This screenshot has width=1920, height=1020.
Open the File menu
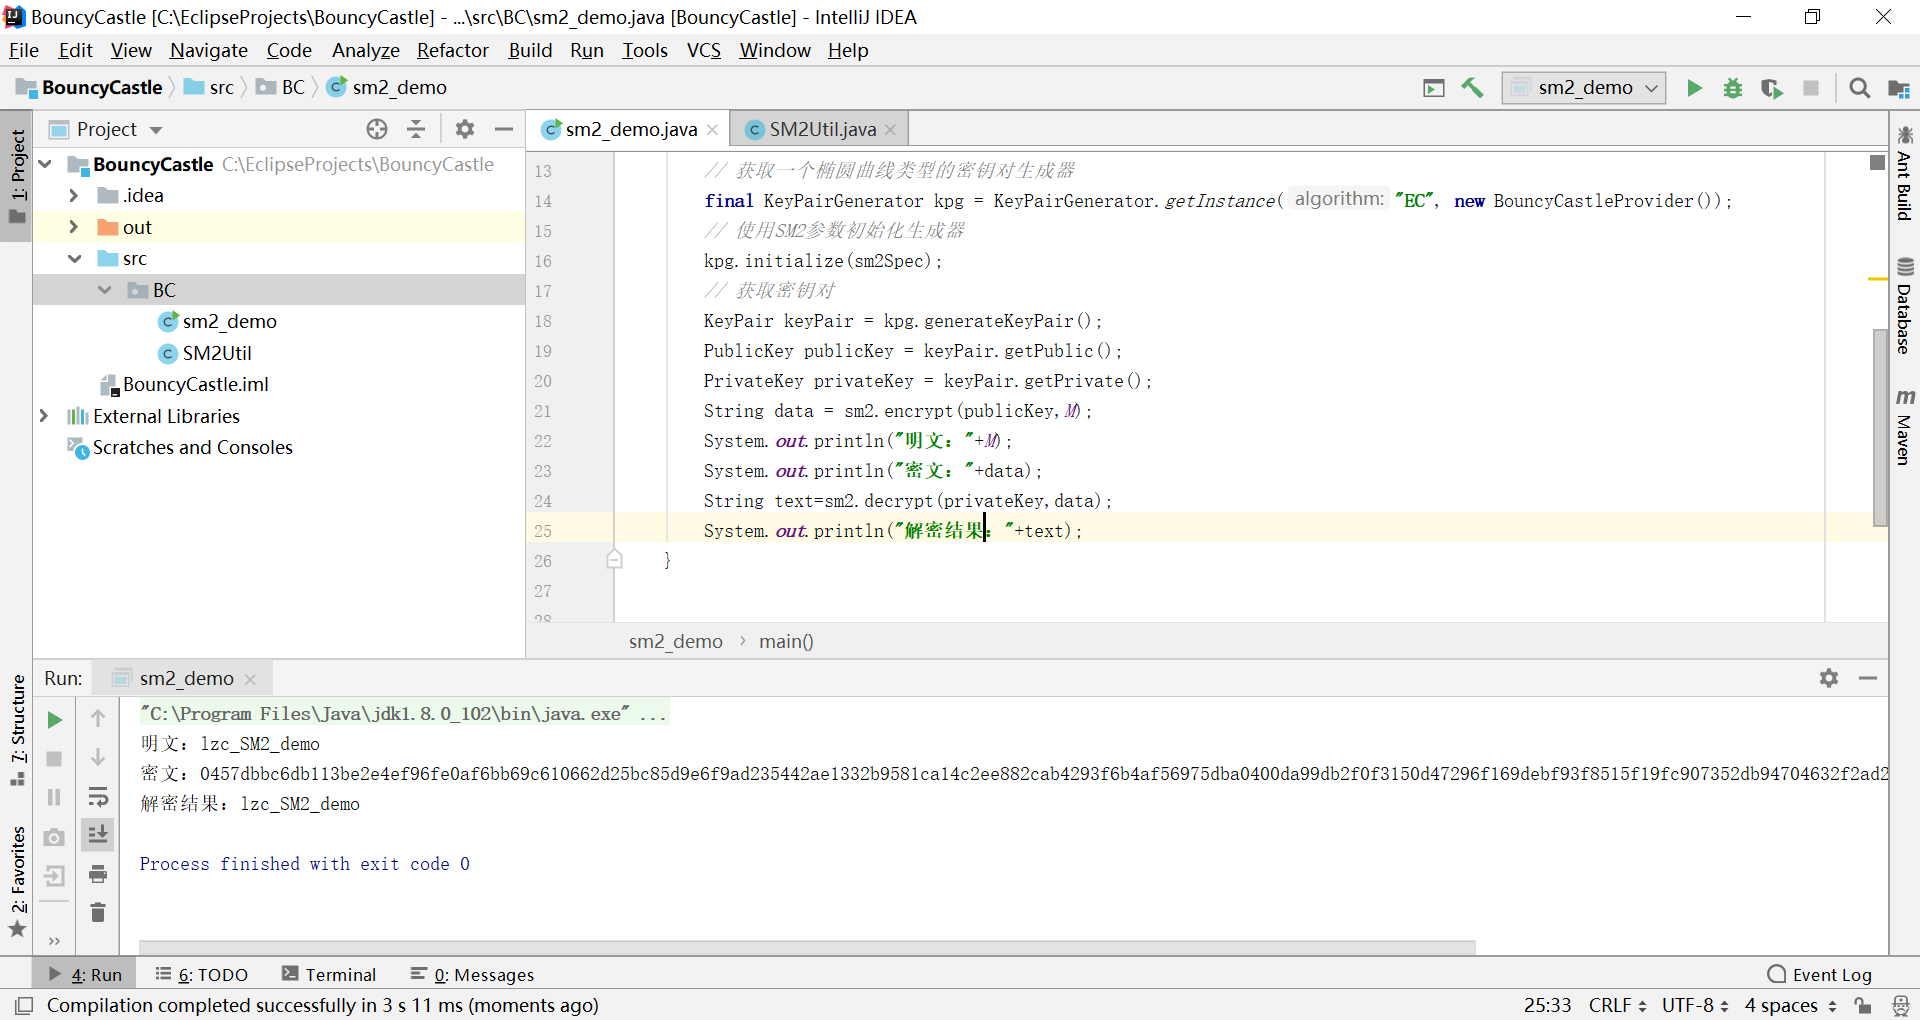[x=24, y=50]
